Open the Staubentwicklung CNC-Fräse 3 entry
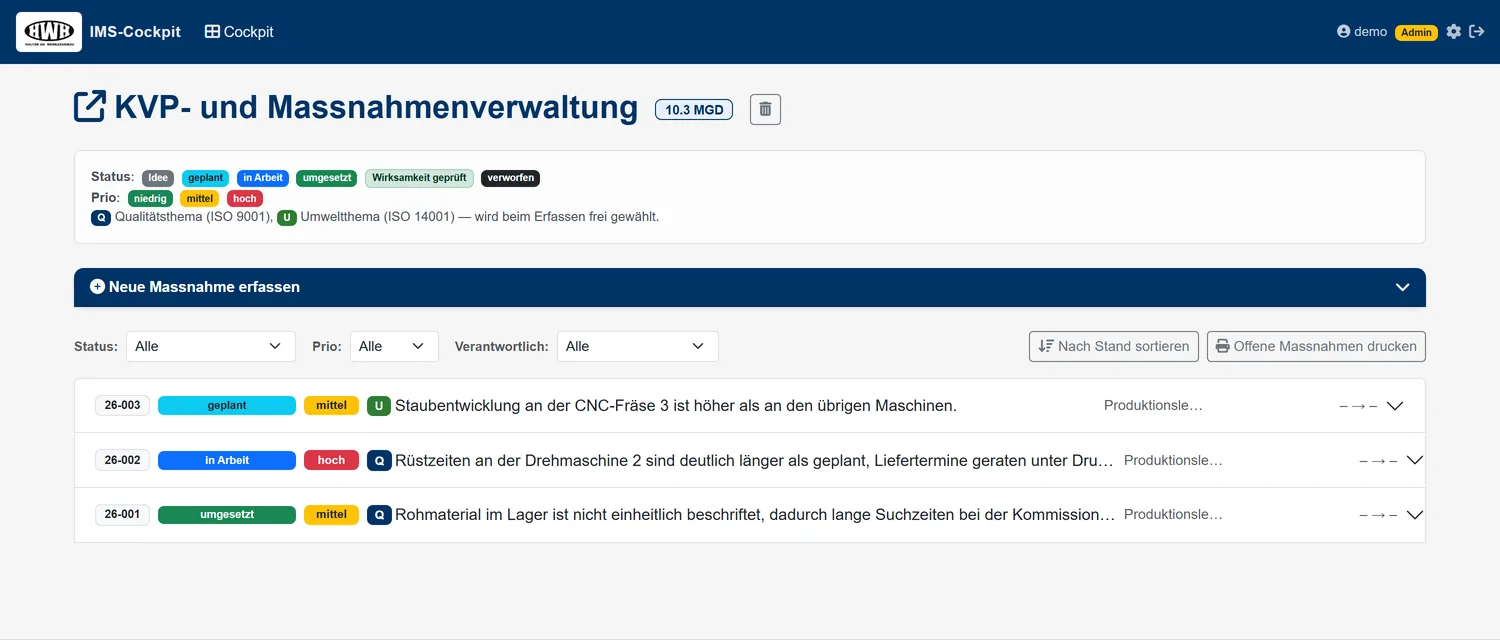1500x640 pixels. click(676, 405)
